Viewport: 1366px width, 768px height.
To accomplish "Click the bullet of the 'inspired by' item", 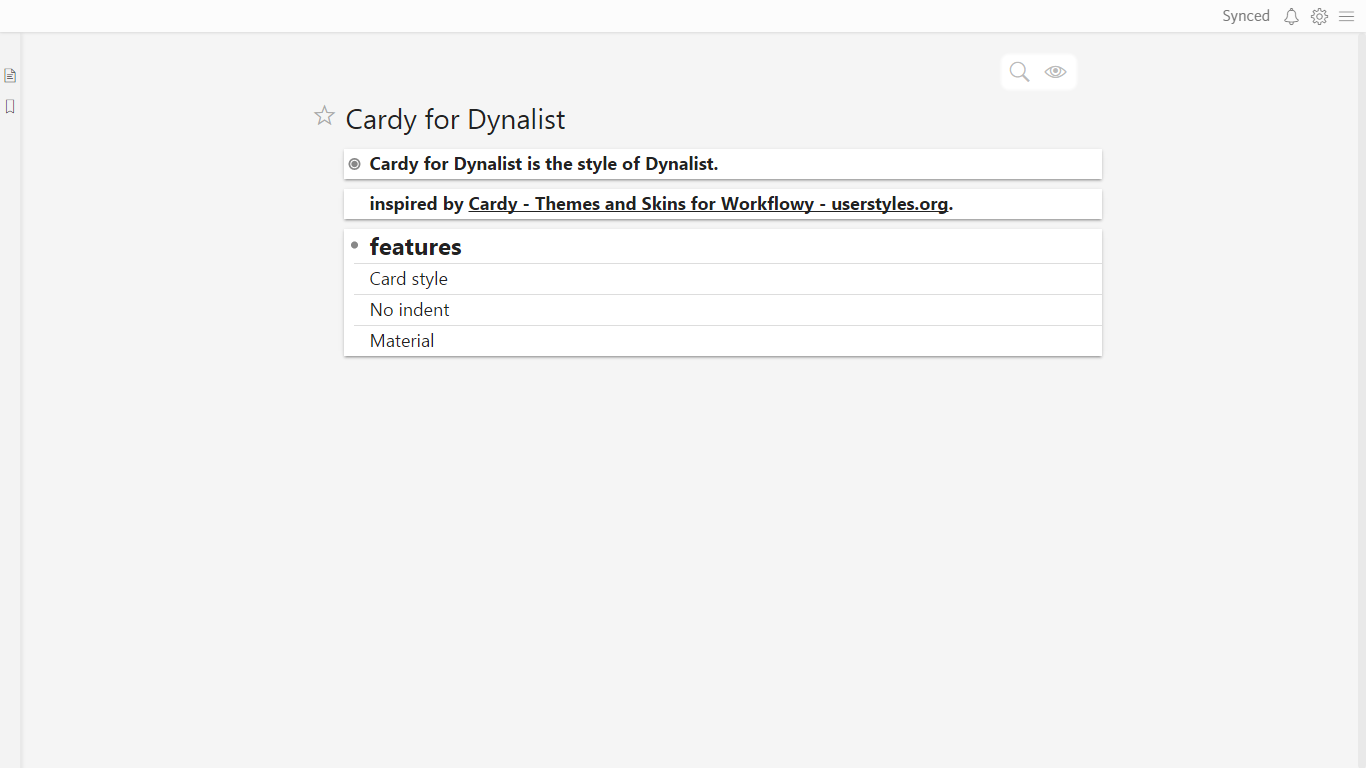I will click(x=354, y=204).
